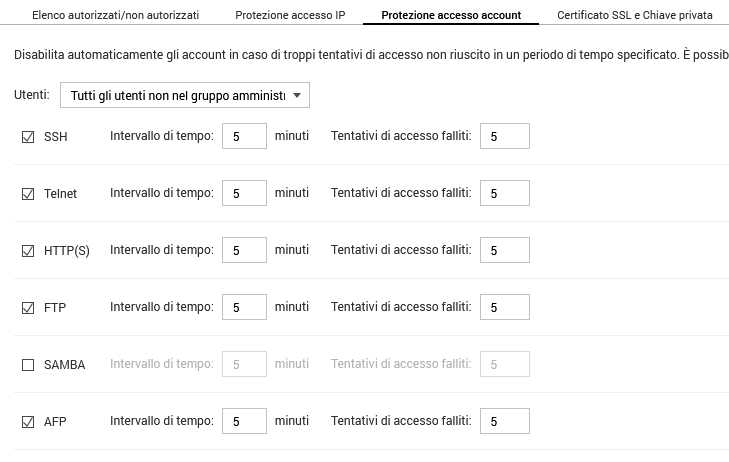Go to Certificato SSL e Chiave privata tab
The width and height of the screenshot is (729, 462).
click(635, 16)
